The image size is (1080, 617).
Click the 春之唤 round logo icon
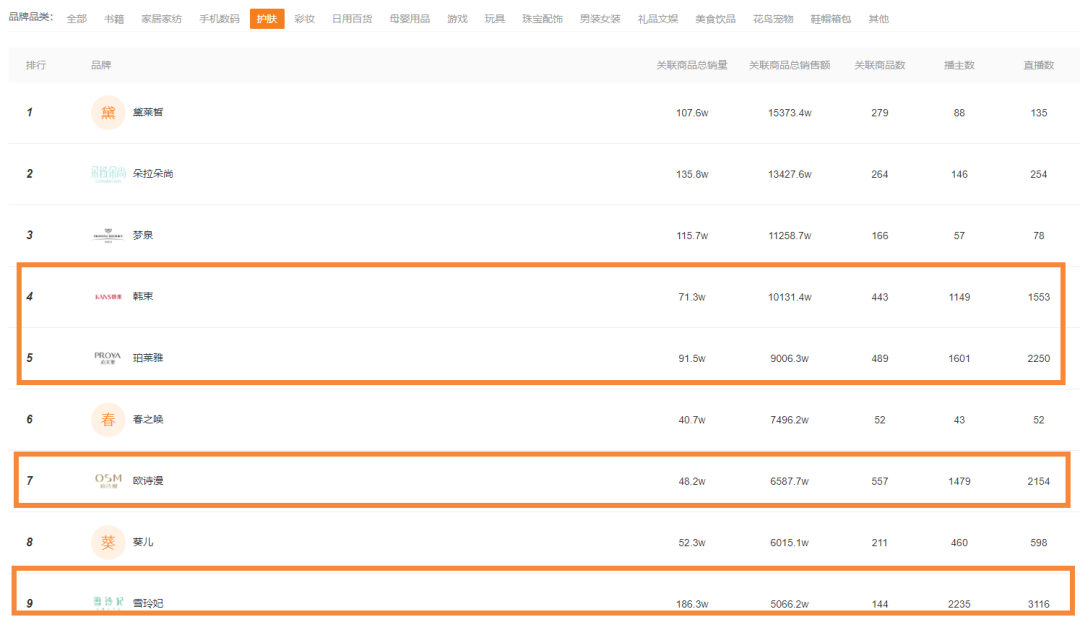point(108,419)
